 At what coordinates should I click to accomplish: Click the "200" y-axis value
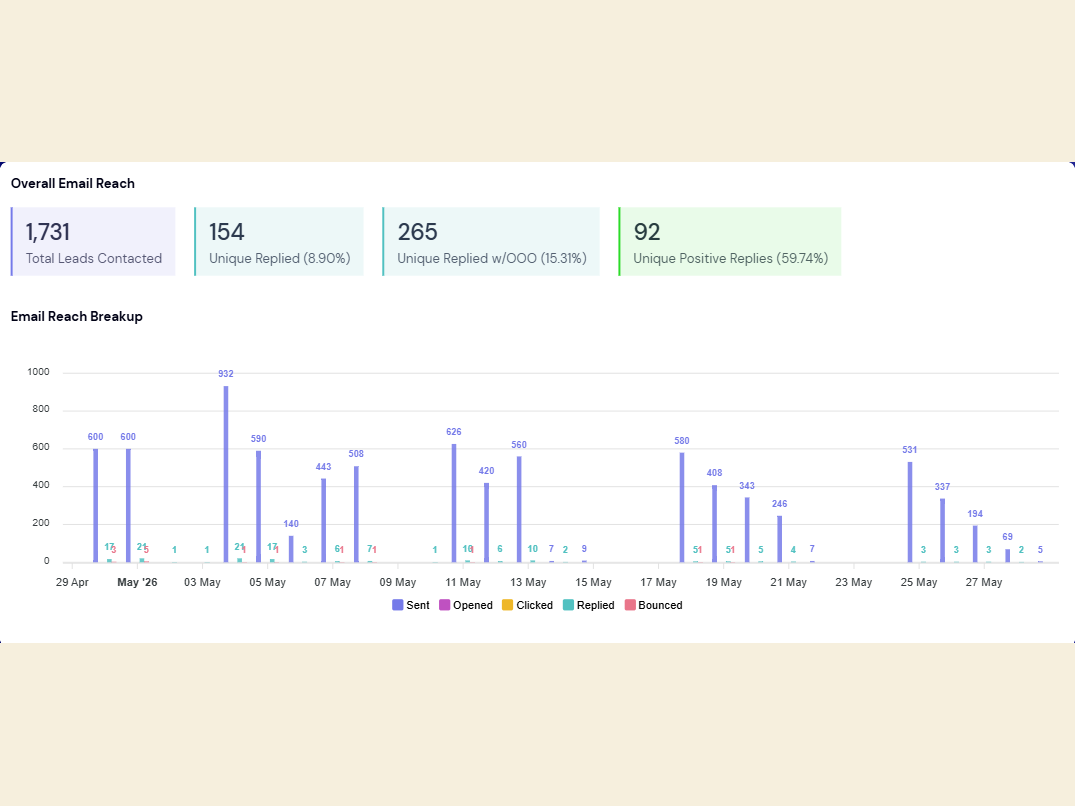[x=41, y=523]
